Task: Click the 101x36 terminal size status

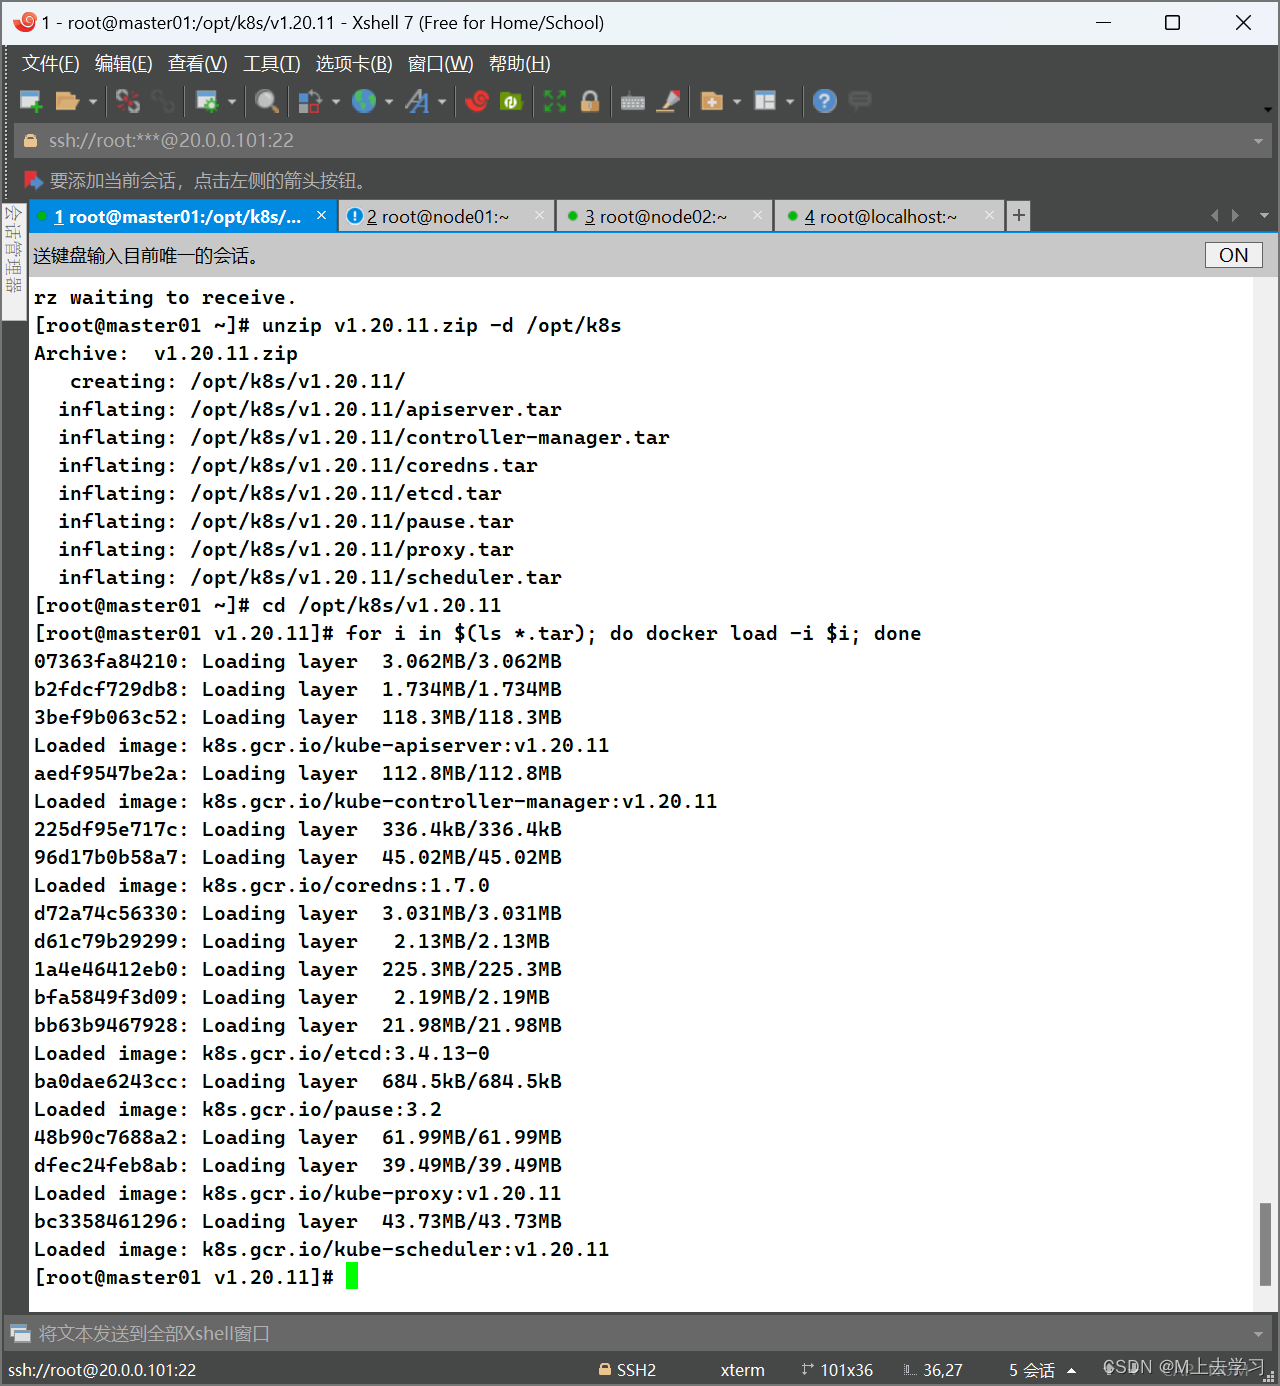Action: [837, 1370]
